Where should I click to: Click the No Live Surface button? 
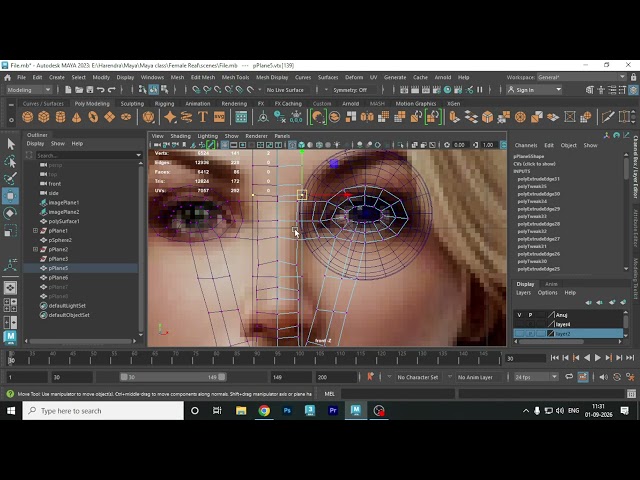(285, 90)
